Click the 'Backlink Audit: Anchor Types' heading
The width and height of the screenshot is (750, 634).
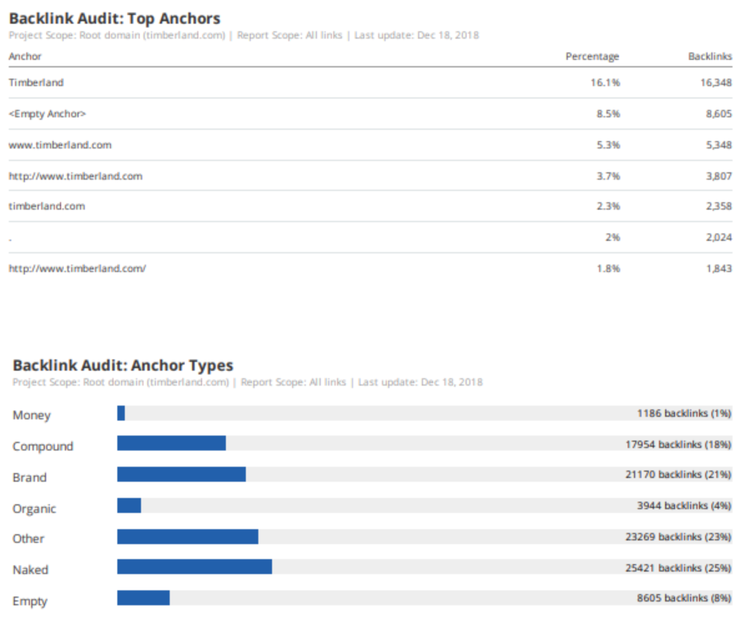(x=123, y=365)
